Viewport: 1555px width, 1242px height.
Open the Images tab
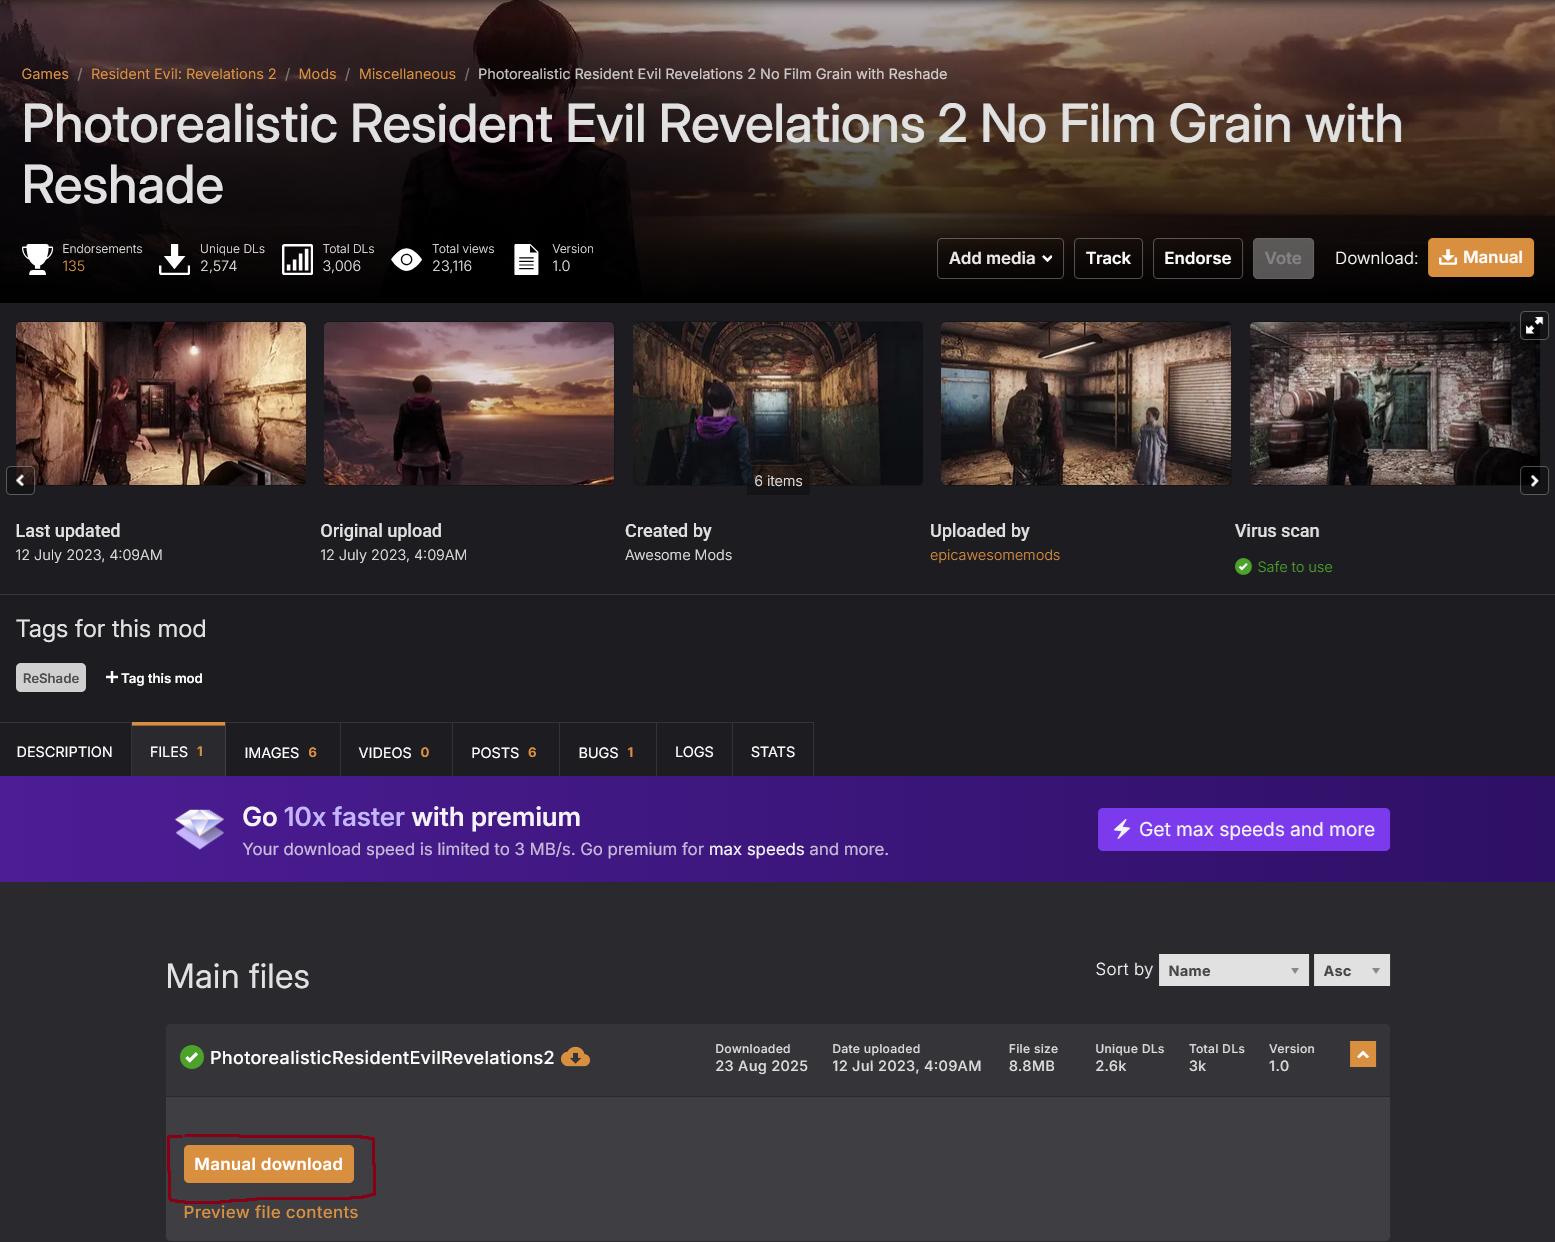[282, 751]
